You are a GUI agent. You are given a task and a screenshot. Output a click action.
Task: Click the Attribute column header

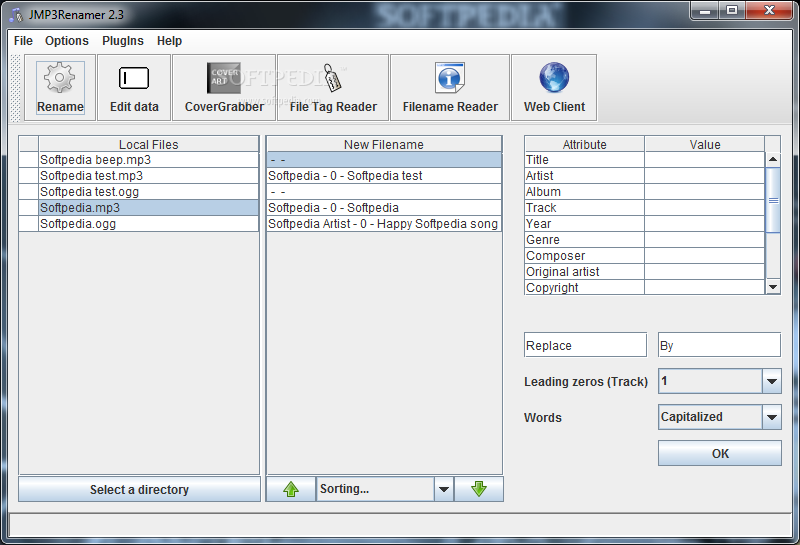coord(584,144)
